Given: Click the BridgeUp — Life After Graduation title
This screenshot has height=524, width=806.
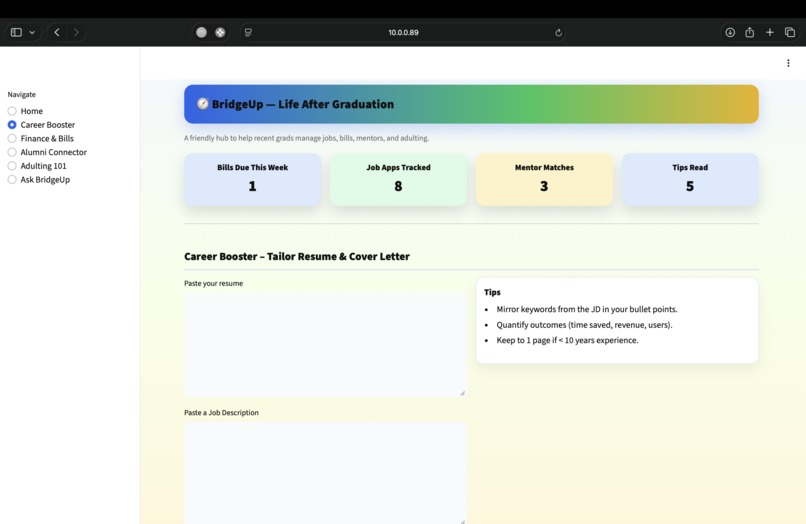Looking at the screenshot, I should pos(303,104).
